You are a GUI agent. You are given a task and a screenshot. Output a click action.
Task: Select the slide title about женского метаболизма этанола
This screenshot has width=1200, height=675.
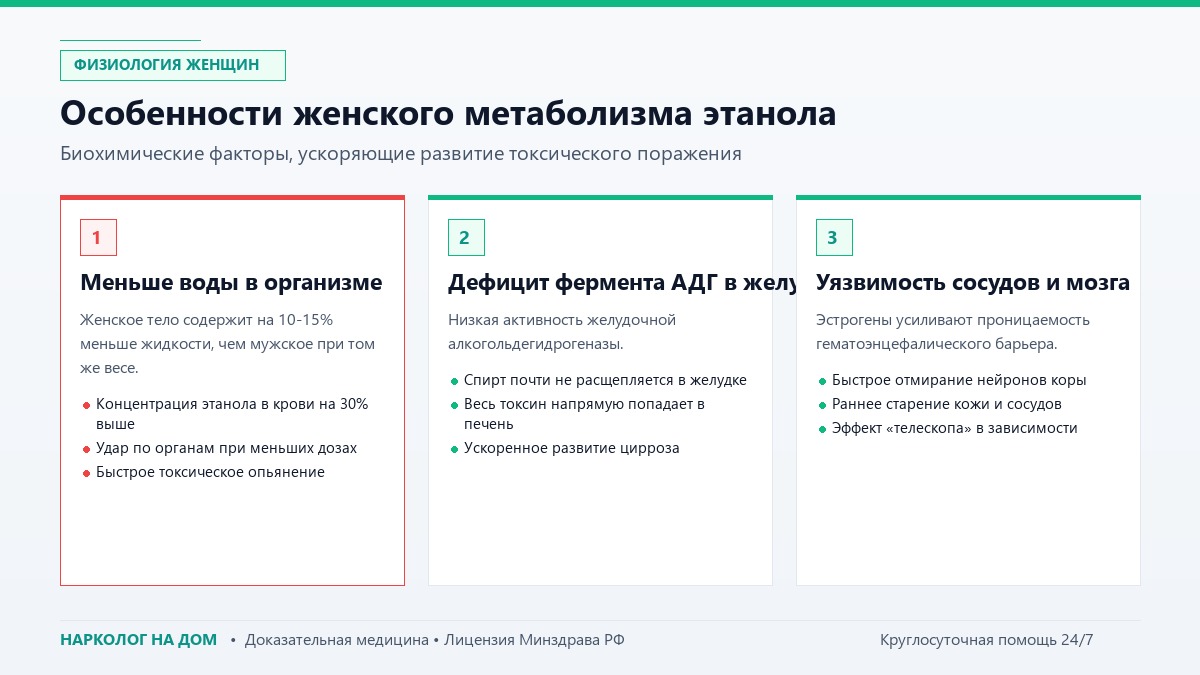(448, 113)
